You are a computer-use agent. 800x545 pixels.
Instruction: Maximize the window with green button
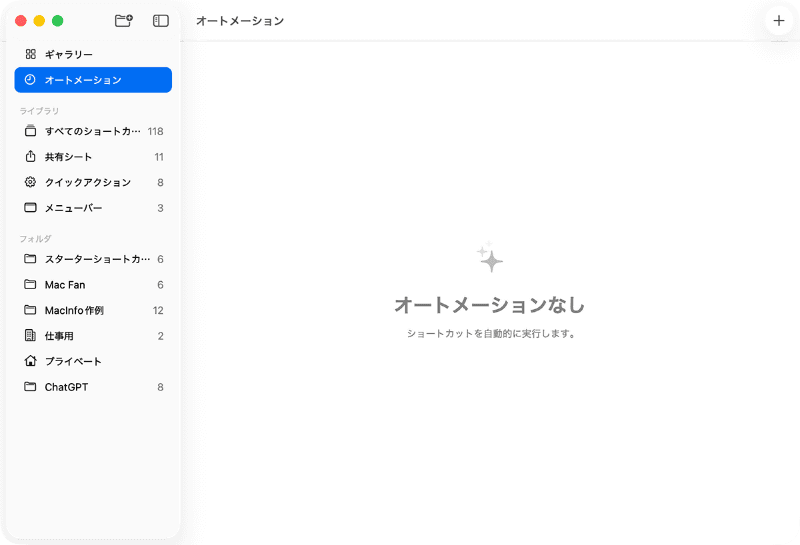click(x=58, y=20)
